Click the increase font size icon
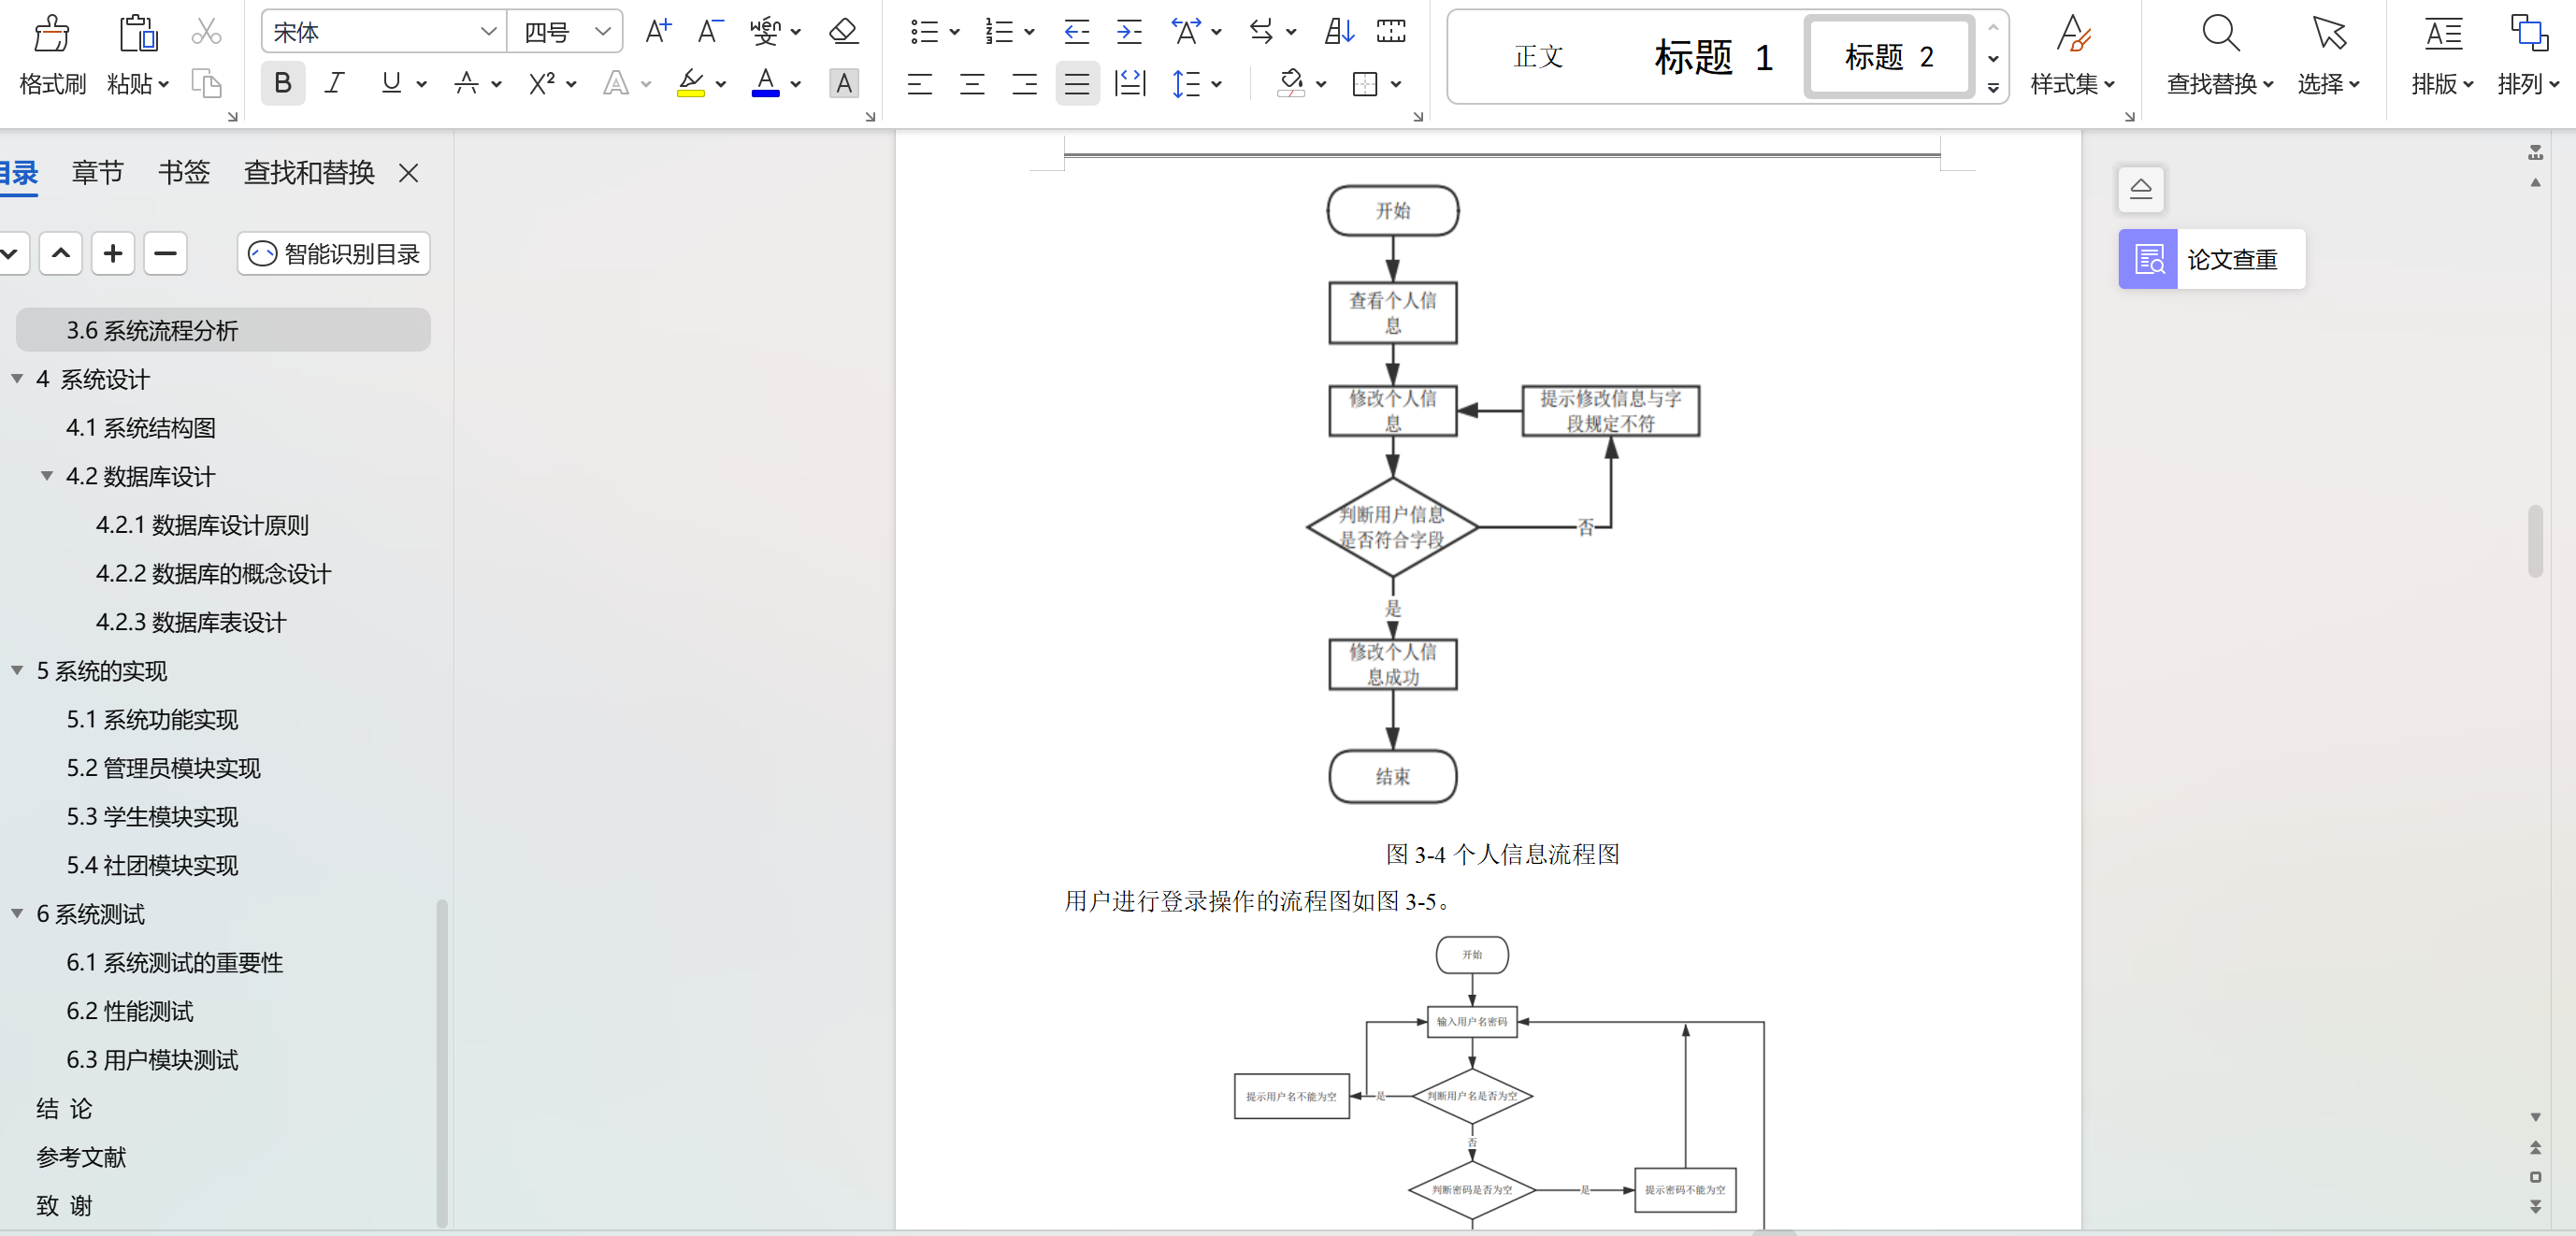The width and height of the screenshot is (2576, 1236). [x=657, y=32]
